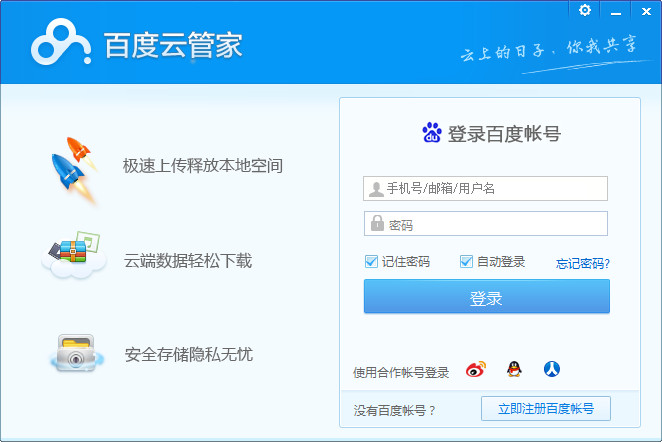This screenshot has height=442, width=662.
Task: Minimize the 百度云管家 window
Action: pyautogui.click(x=614, y=11)
